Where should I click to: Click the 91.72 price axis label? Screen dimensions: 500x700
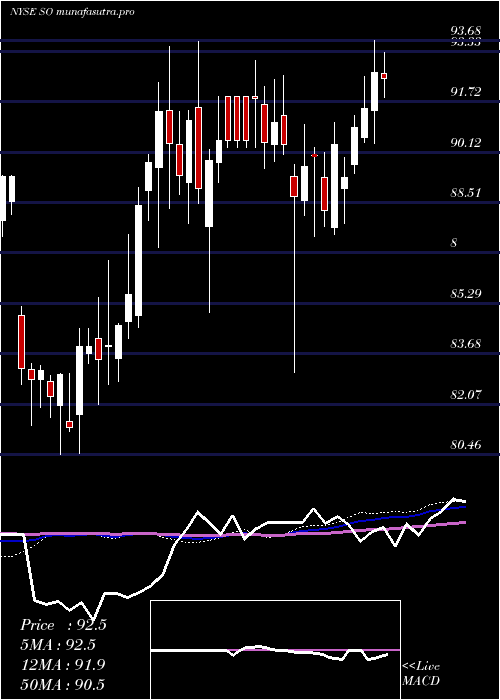(x=466, y=92)
